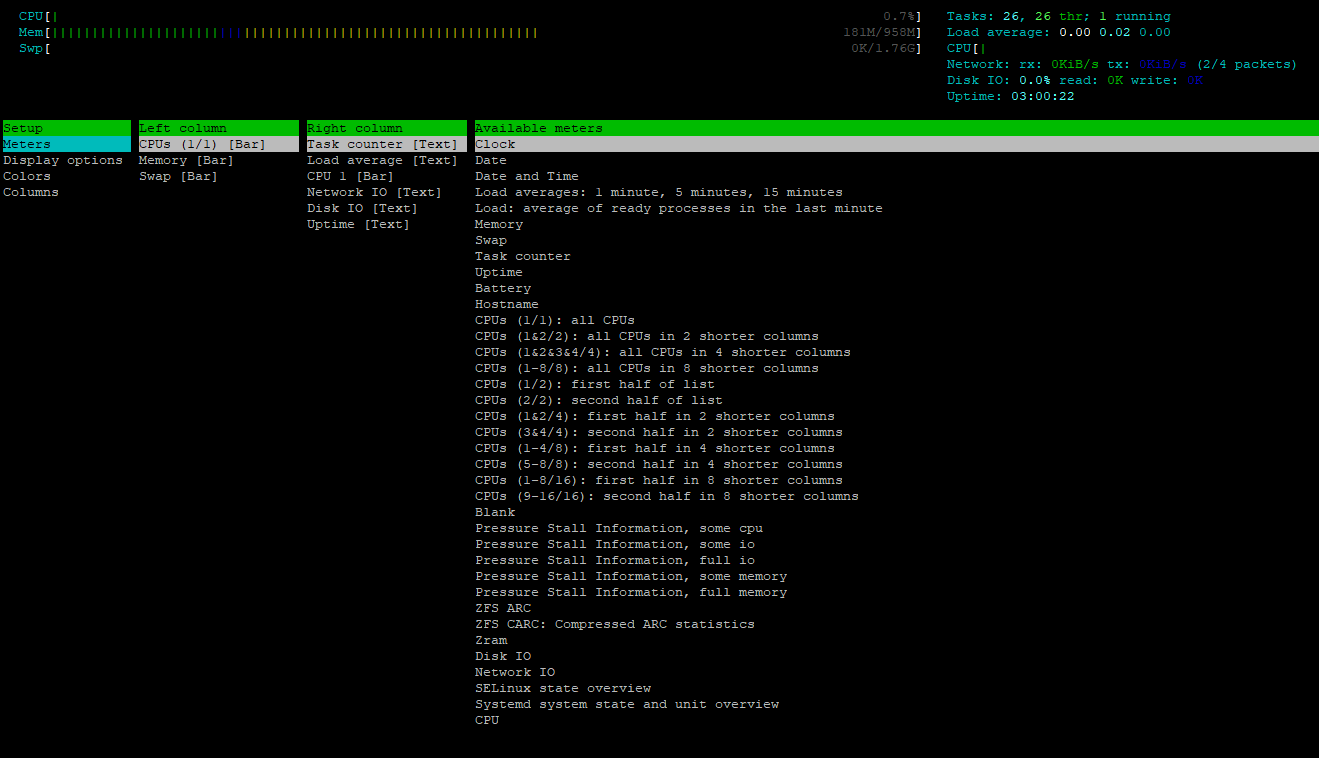The image size is (1319, 758).
Task: Select SELinux state overview meter
Action: pos(563,688)
